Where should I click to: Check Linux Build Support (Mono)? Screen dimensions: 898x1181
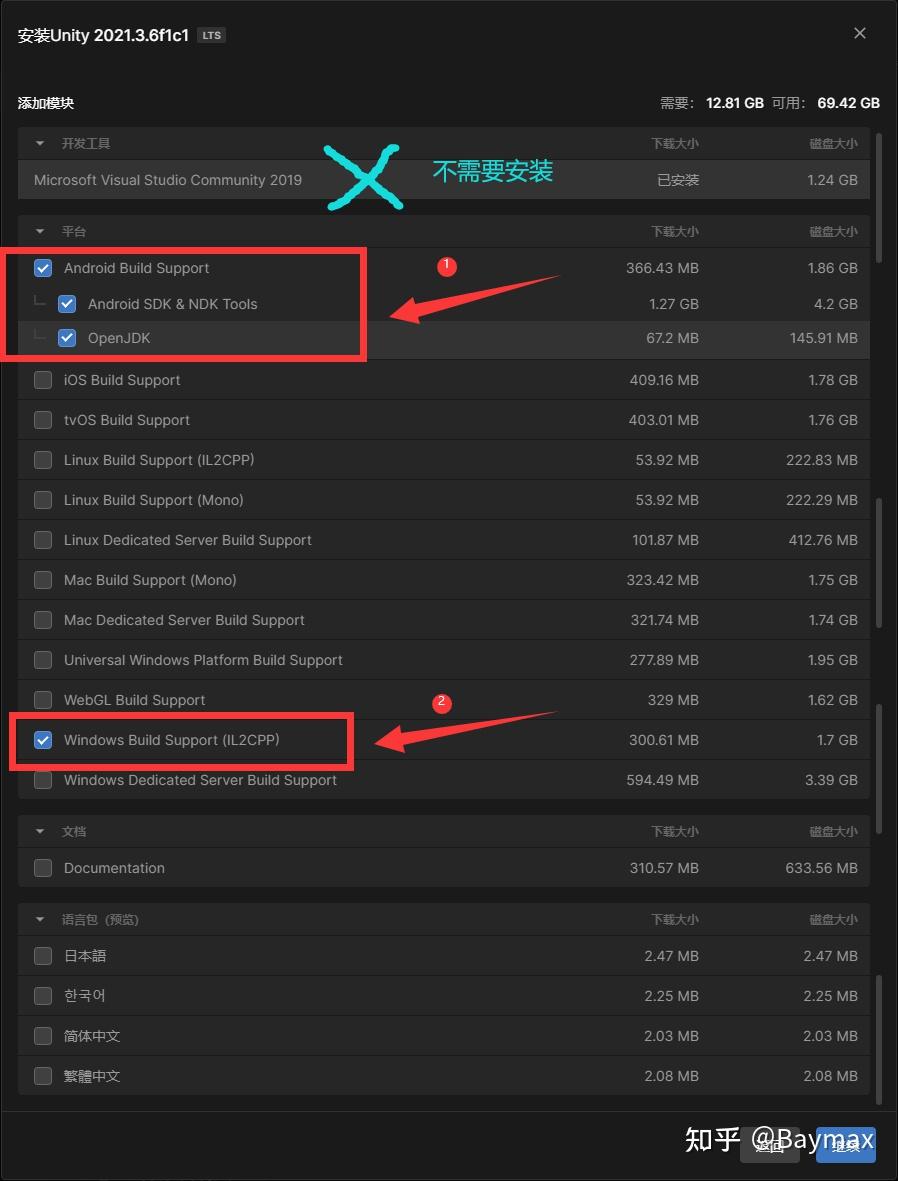(x=43, y=500)
